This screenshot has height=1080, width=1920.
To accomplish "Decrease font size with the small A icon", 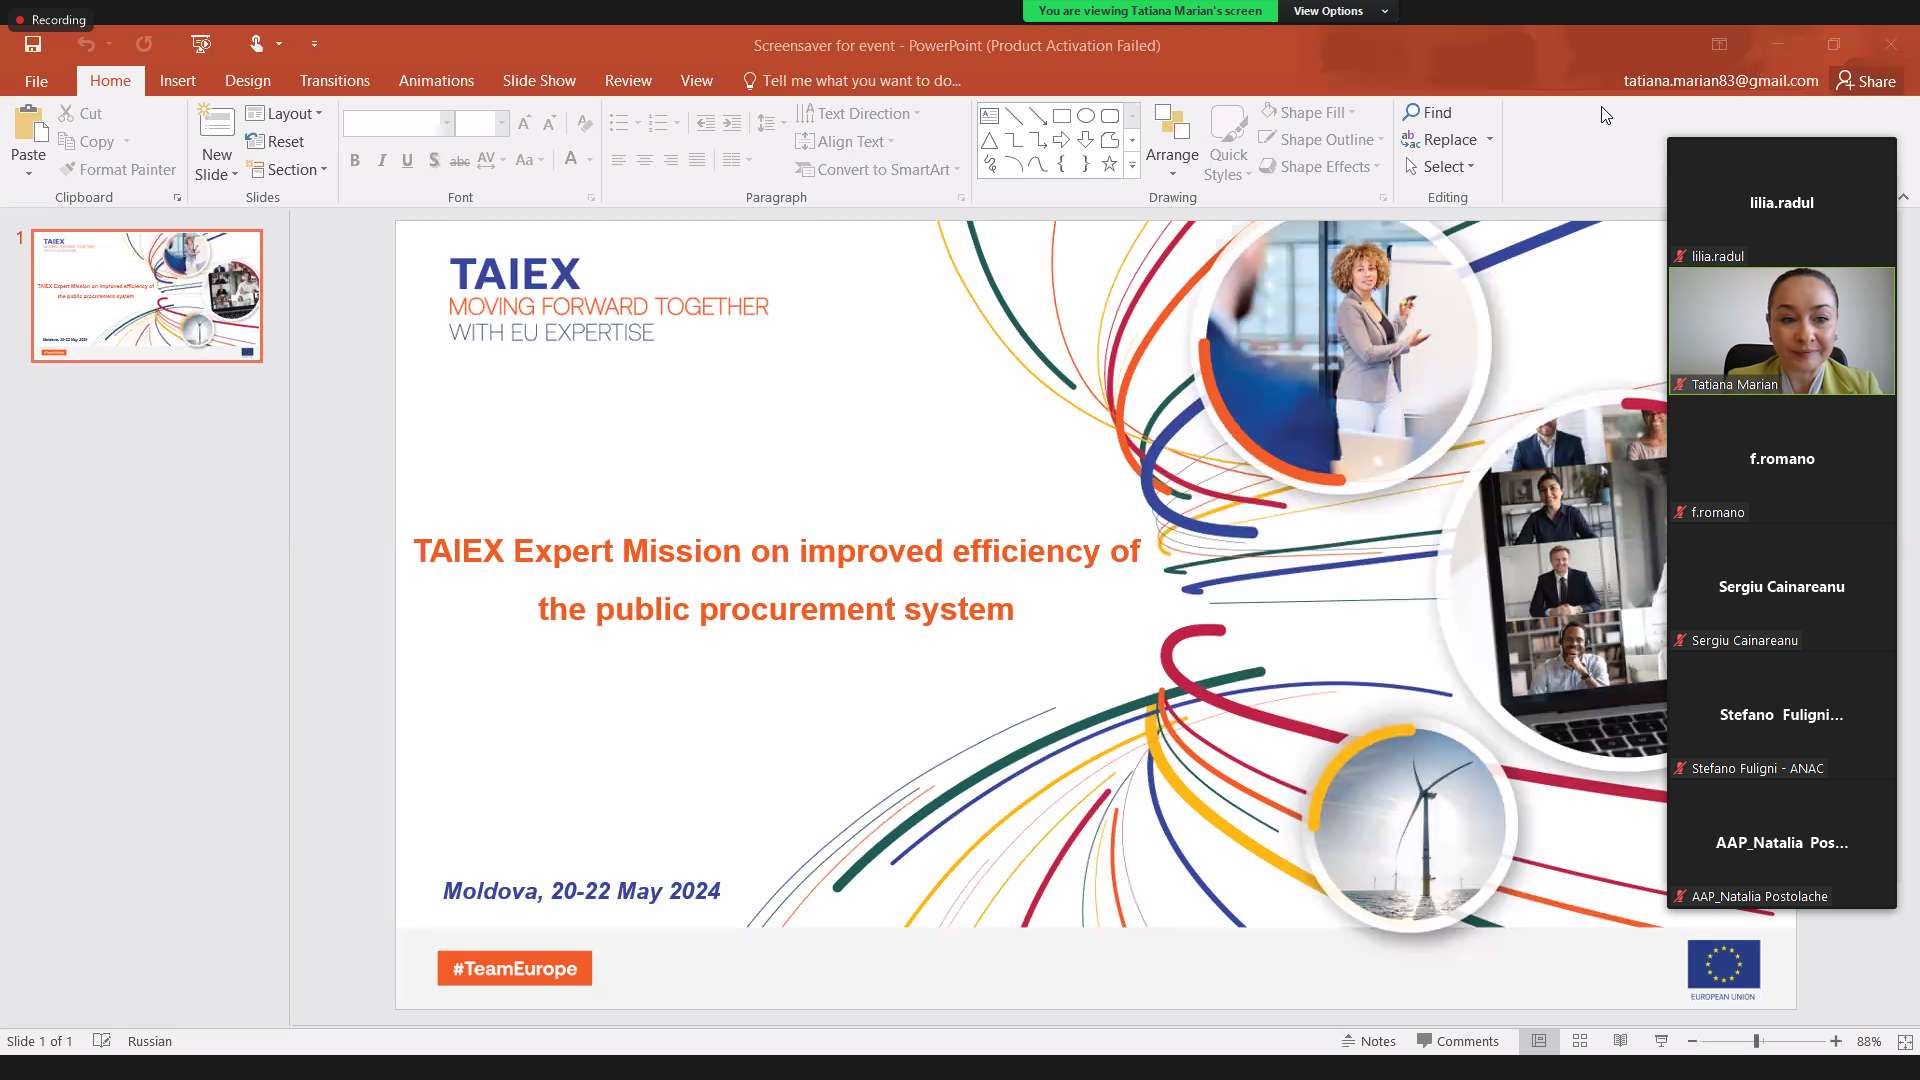I will 549,123.
